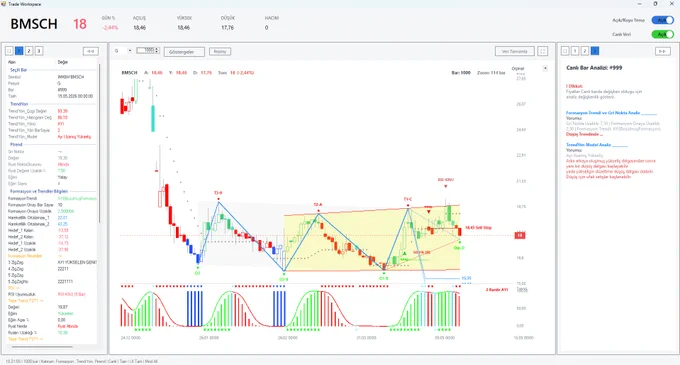Click the TrendYön_Model row
Viewport: 680px width, 365px height.
[52, 137]
